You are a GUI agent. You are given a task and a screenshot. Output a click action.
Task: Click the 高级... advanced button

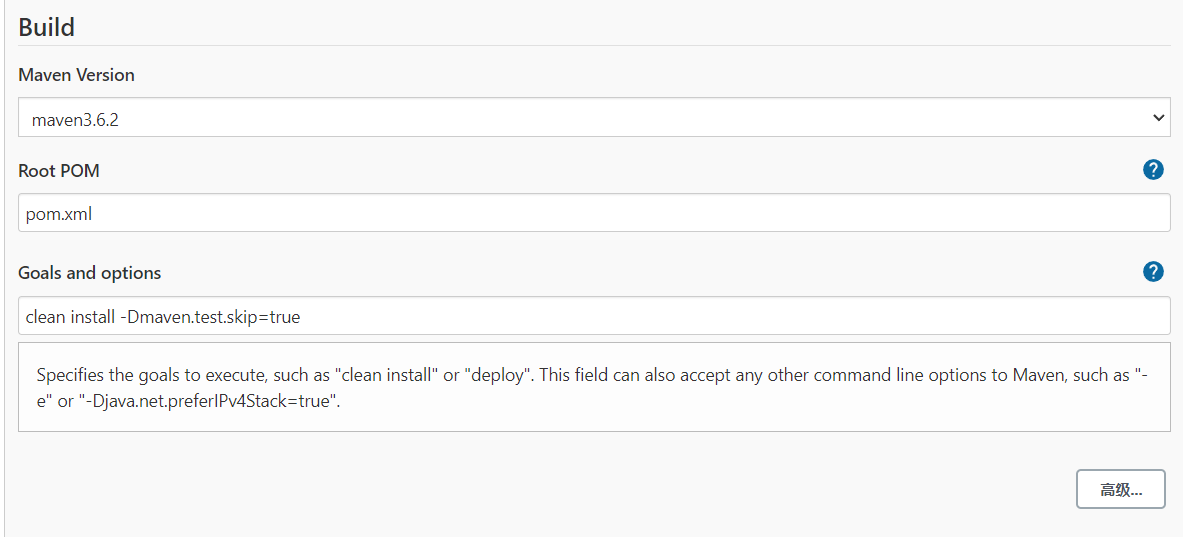point(1120,489)
